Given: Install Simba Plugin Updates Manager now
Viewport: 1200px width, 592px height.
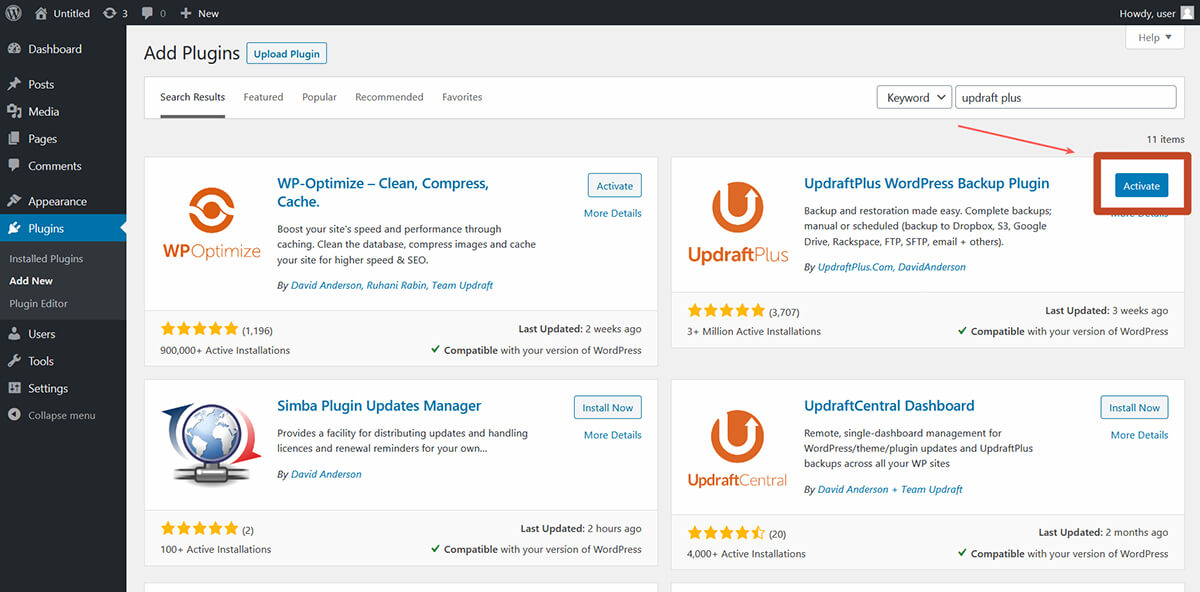Looking at the screenshot, I should [x=608, y=408].
